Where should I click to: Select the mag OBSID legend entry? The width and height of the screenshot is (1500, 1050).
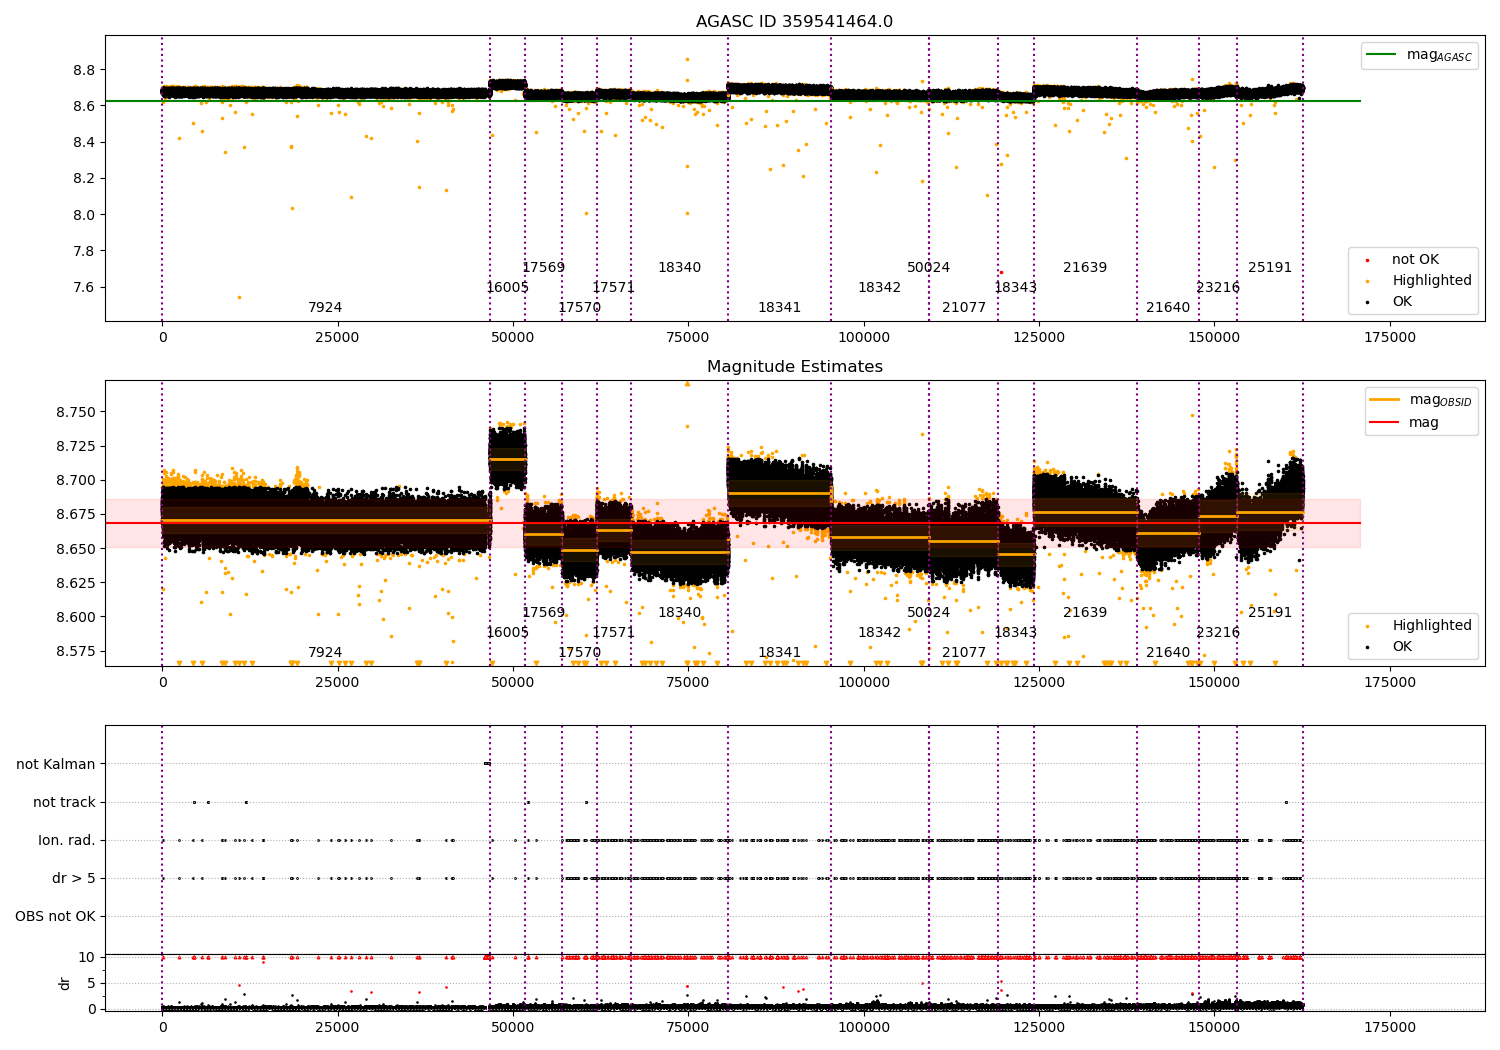point(1421,400)
